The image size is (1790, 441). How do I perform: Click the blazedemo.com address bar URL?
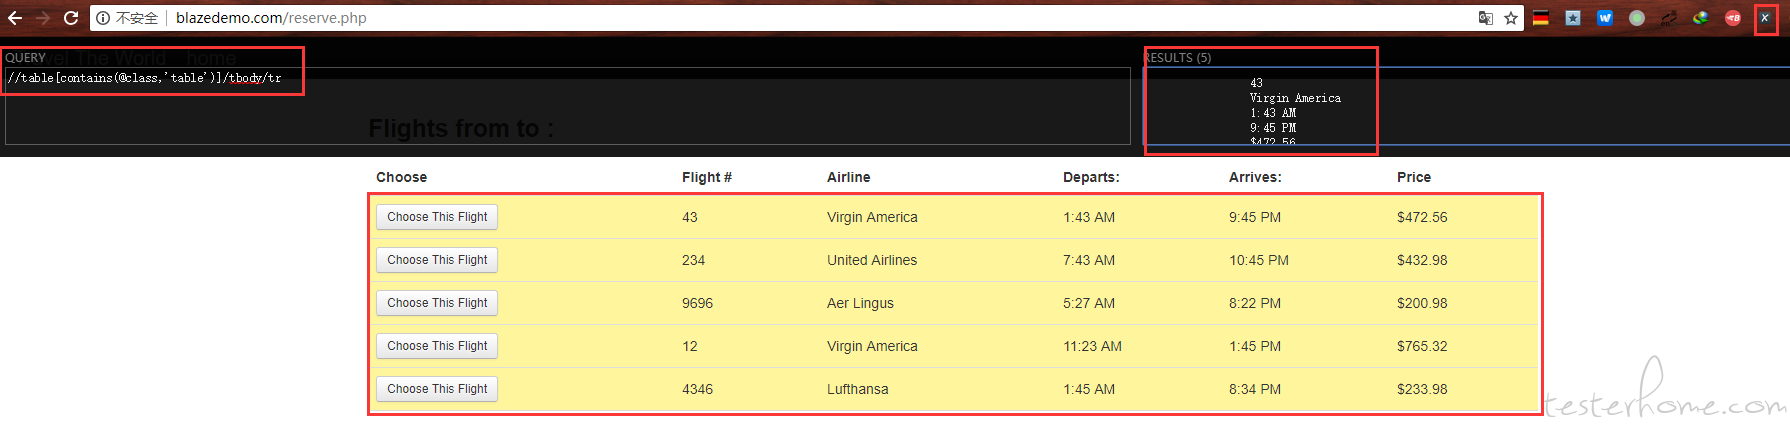(271, 18)
